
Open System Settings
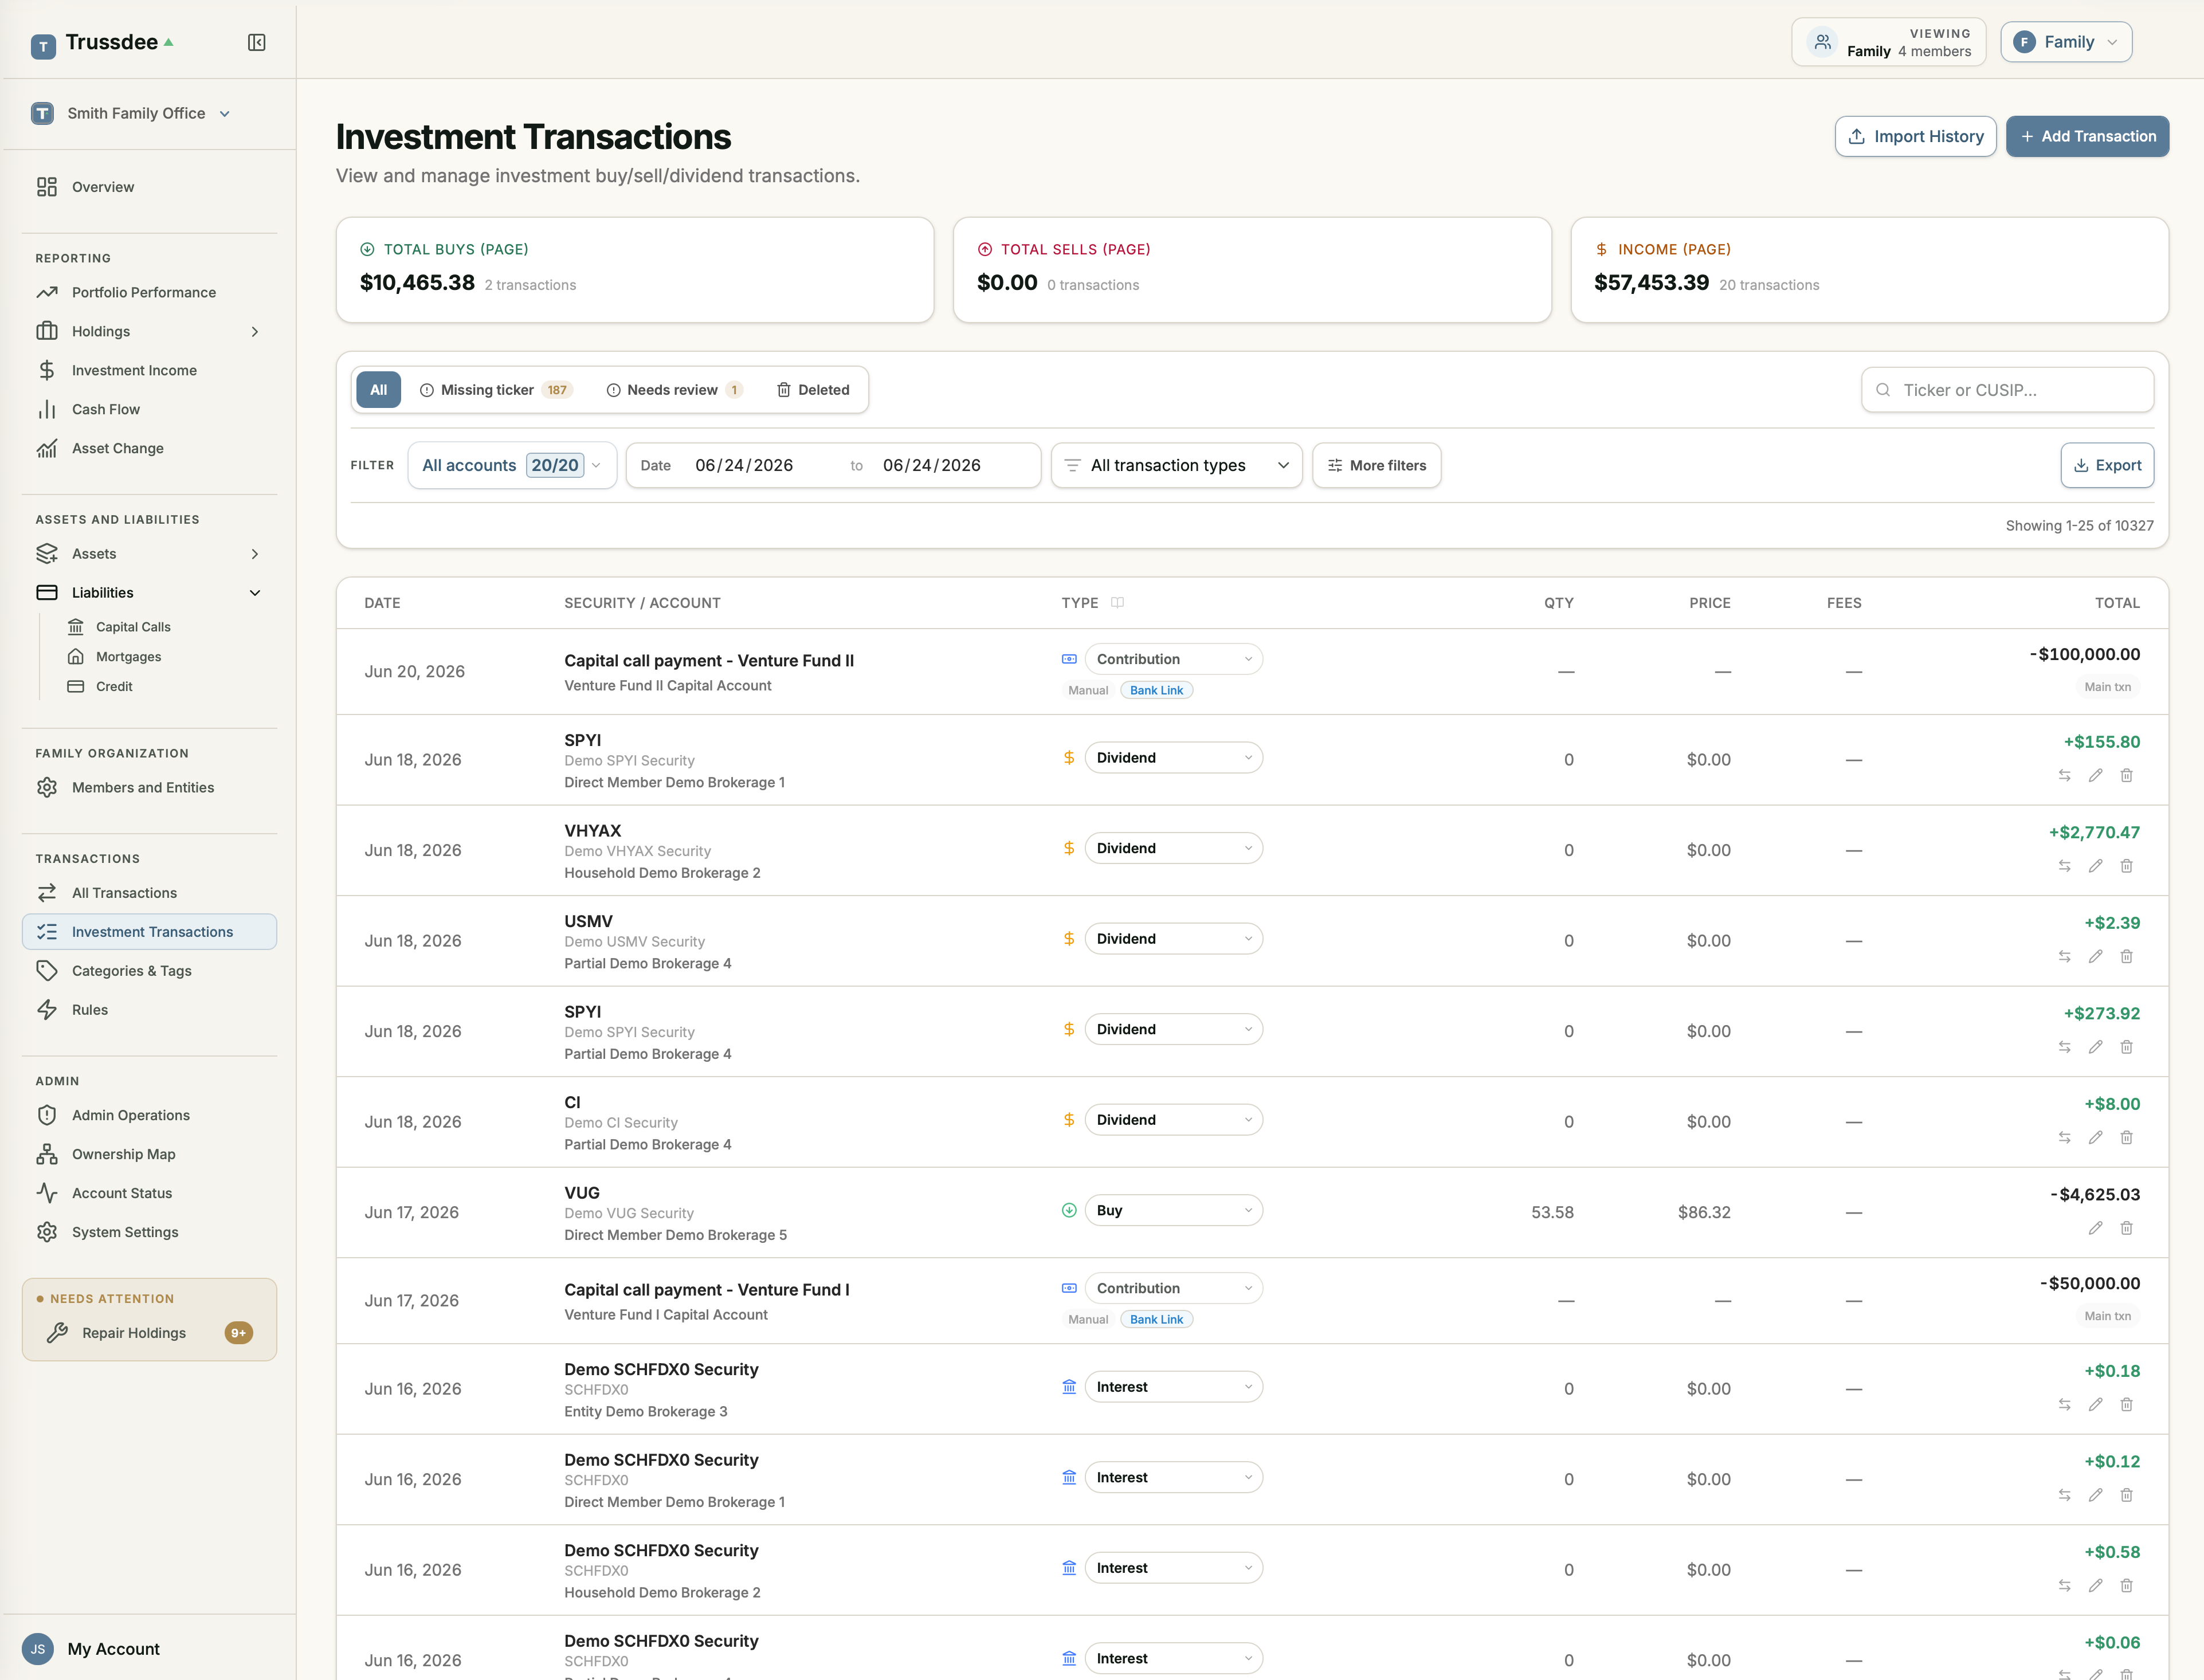pyautogui.click(x=150, y=1232)
